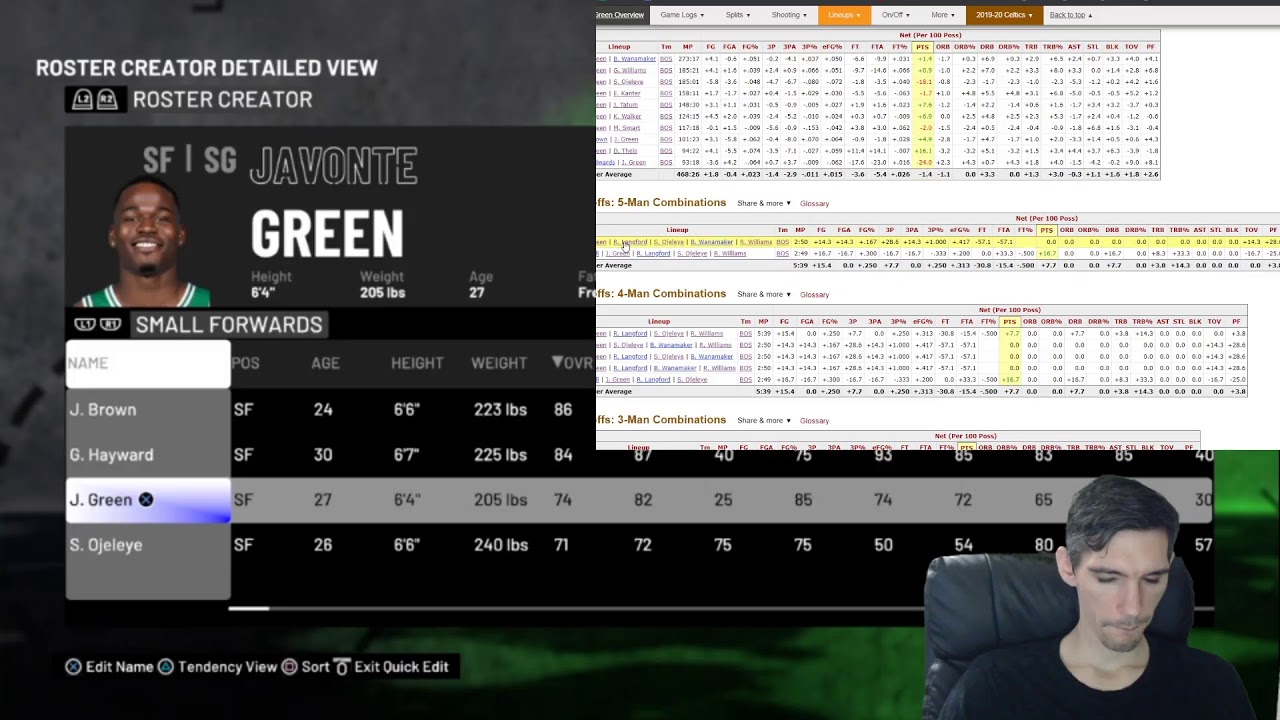Screen dimensions: 1280x720
Task: Open the Game Logs dropdown
Action: (x=682, y=15)
